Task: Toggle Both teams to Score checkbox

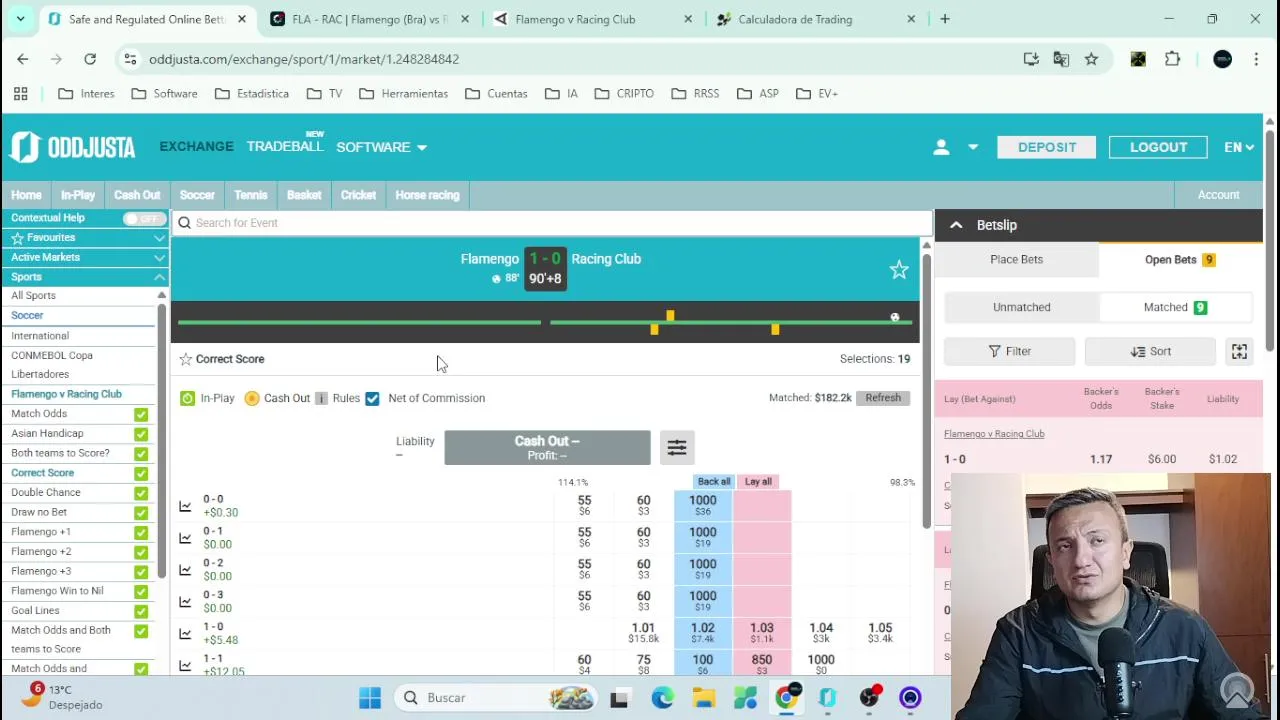Action: [x=141, y=453]
